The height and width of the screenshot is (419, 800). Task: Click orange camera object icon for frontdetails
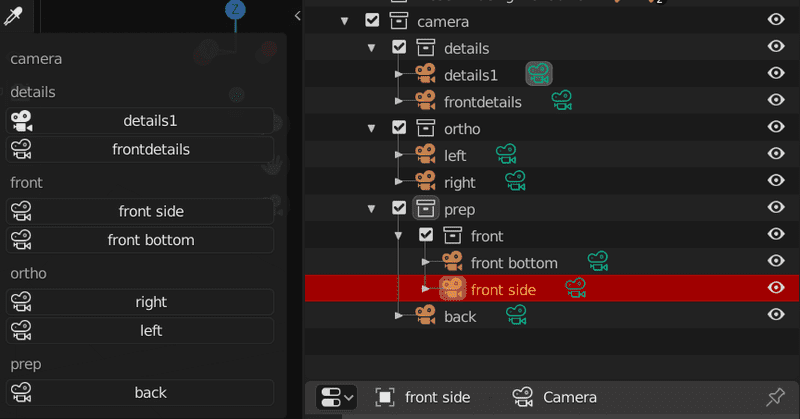click(425, 100)
